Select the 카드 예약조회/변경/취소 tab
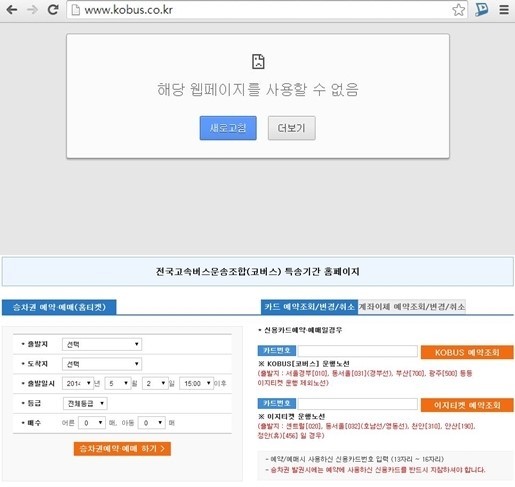Screen dimensions: 515x487 tap(309, 307)
